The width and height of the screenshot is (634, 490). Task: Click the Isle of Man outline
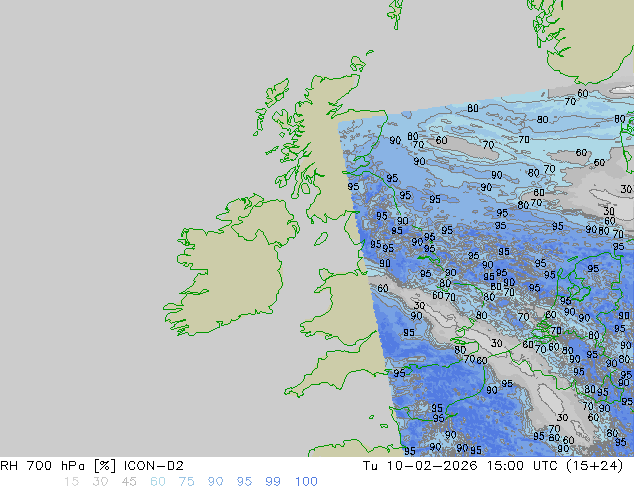[321, 239]
